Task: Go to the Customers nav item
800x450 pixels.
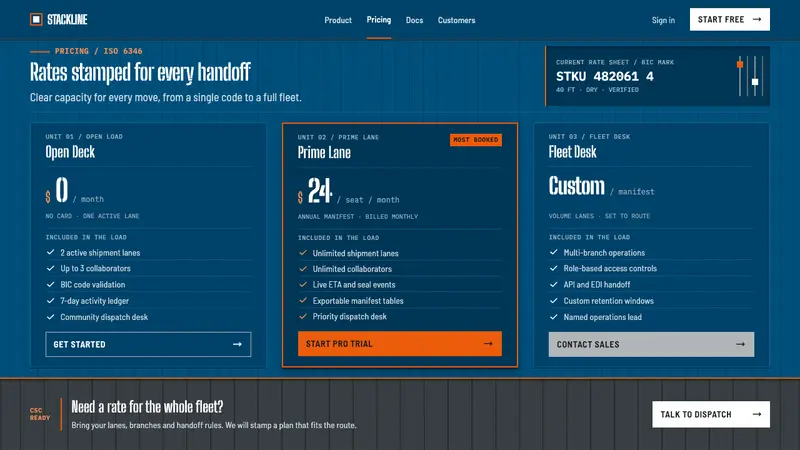Action: pos(456,20)
